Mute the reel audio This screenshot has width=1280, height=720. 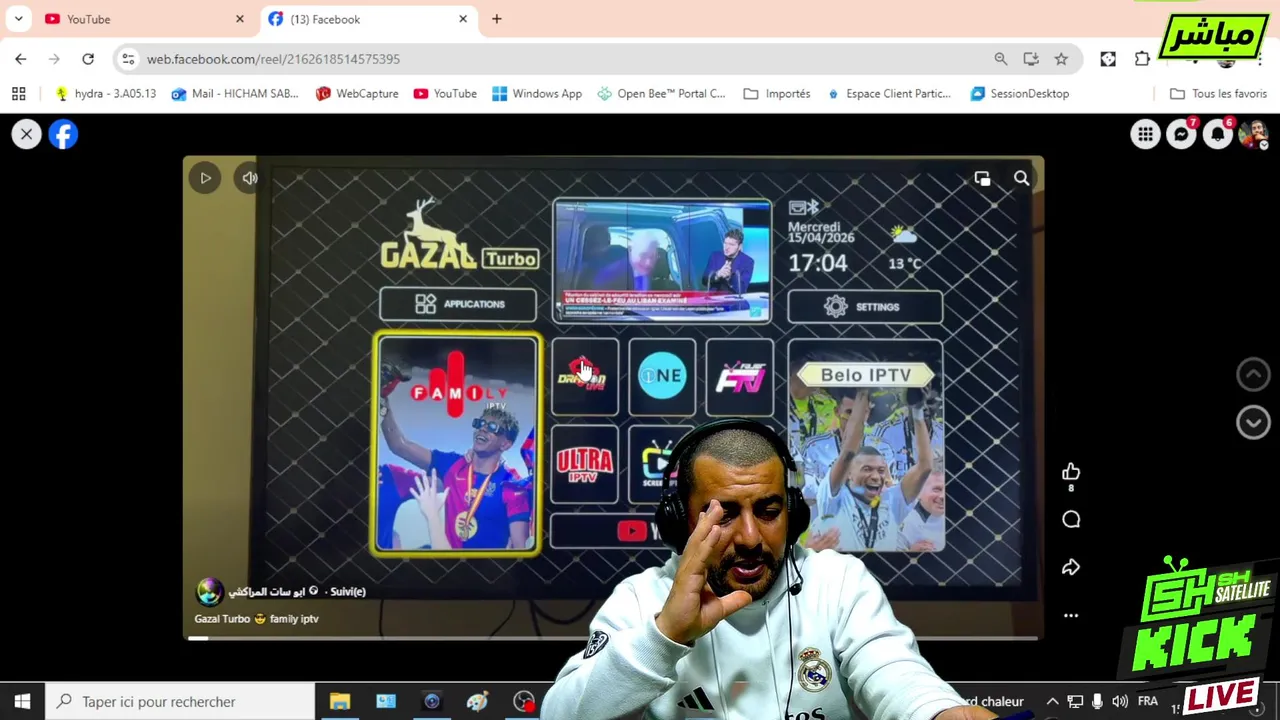249,178
